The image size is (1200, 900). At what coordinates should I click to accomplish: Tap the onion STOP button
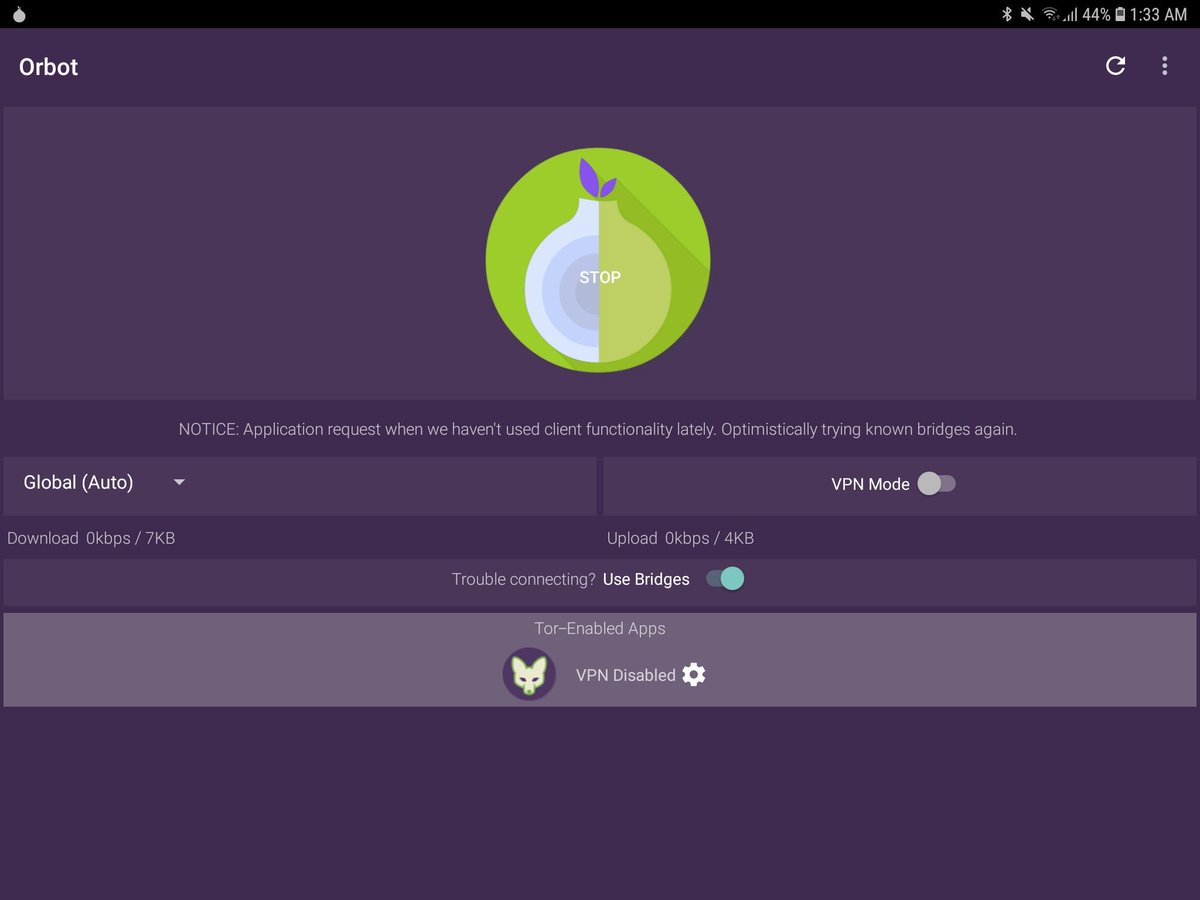coord(598,260)
